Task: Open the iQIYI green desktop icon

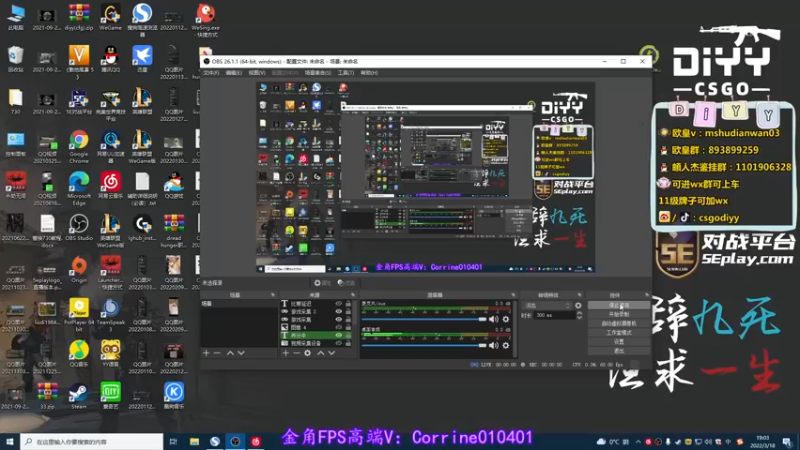Action: (110, 396)
